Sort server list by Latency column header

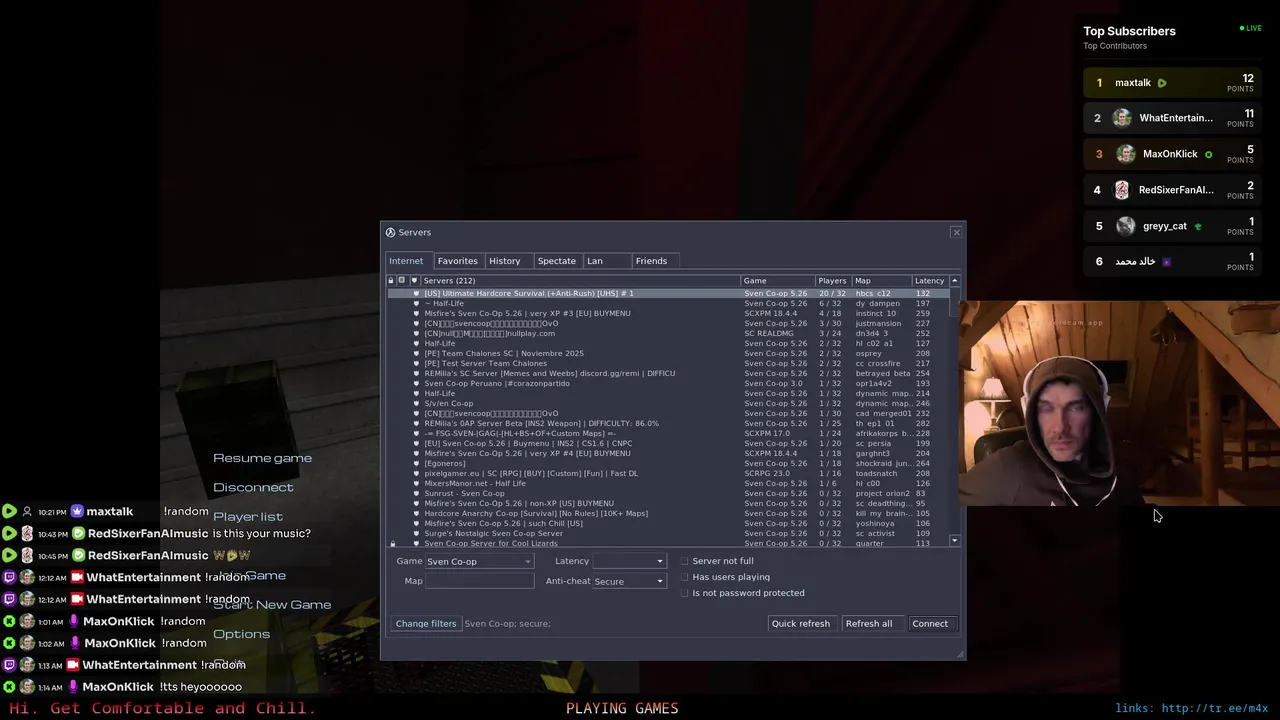coord(929,281)
